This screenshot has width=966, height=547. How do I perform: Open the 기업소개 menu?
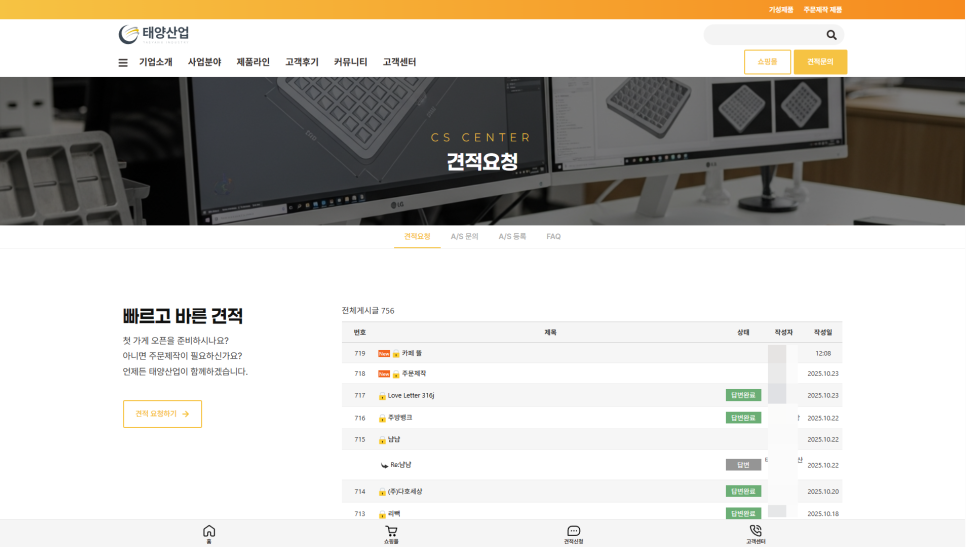point(155,62)
